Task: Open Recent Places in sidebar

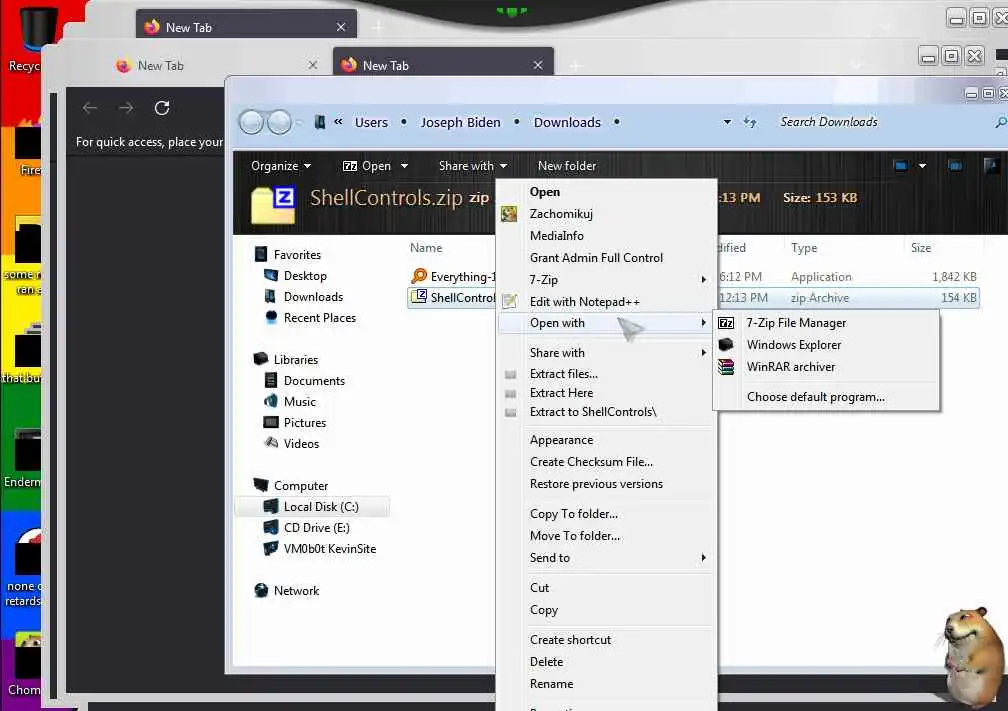Action: coord(320,318)
